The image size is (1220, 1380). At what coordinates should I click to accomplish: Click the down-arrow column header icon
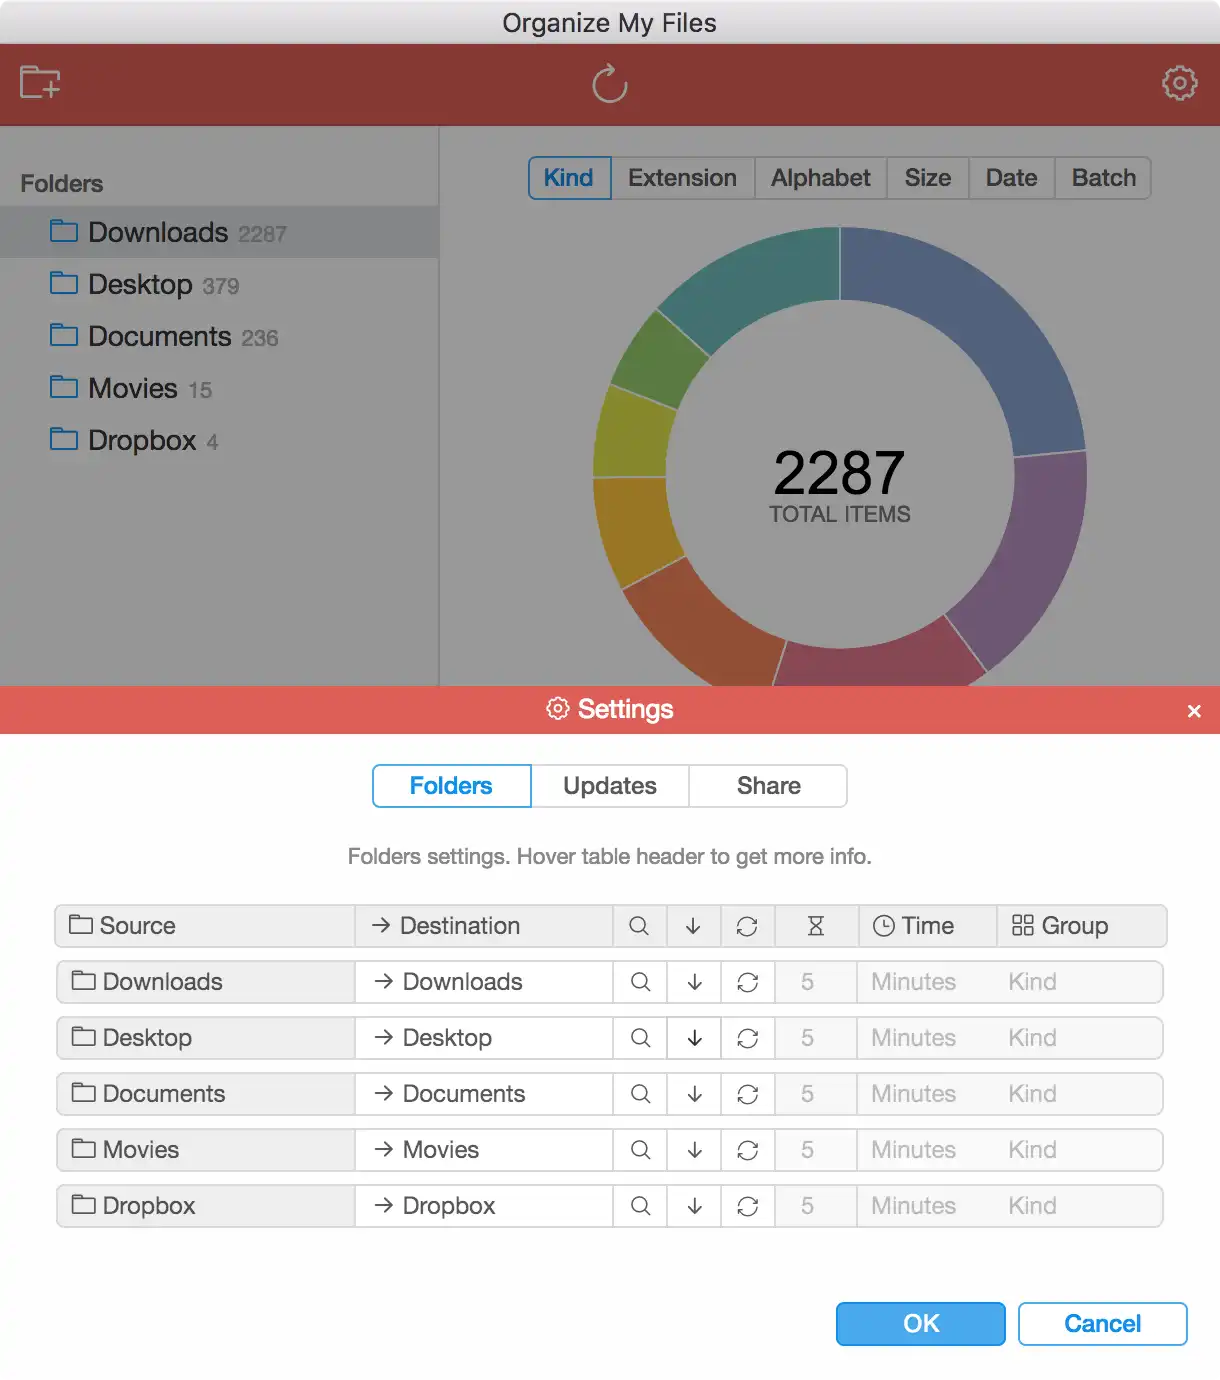point(693,926)
